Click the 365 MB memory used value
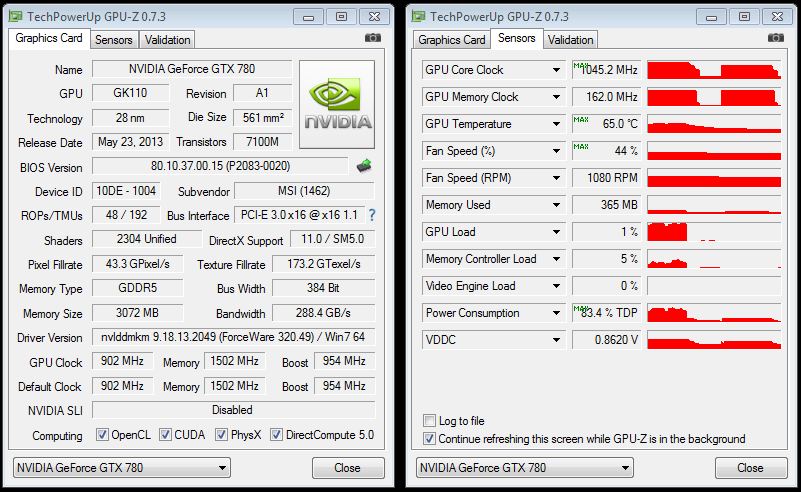 tap(606, 205)
